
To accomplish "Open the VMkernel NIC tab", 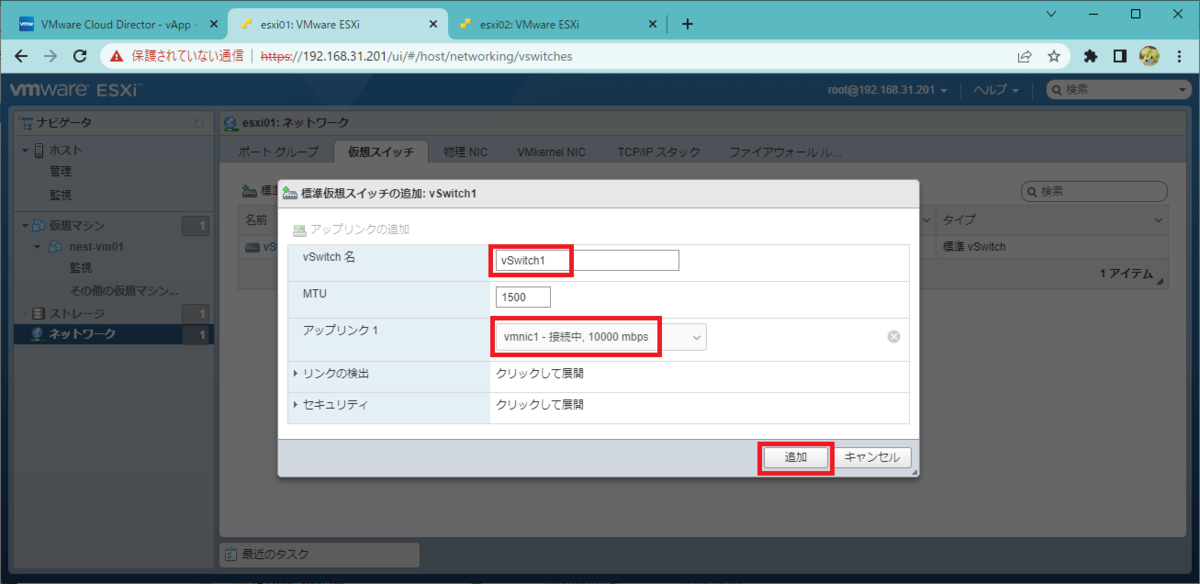I will point(551,152).
